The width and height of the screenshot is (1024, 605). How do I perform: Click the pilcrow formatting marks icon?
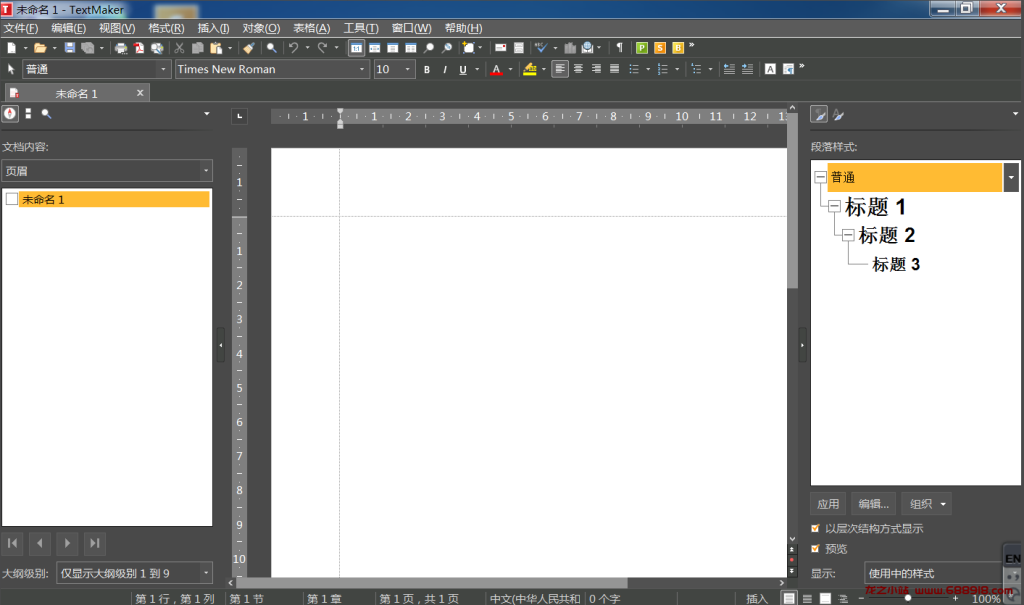[x=619, y=48]
